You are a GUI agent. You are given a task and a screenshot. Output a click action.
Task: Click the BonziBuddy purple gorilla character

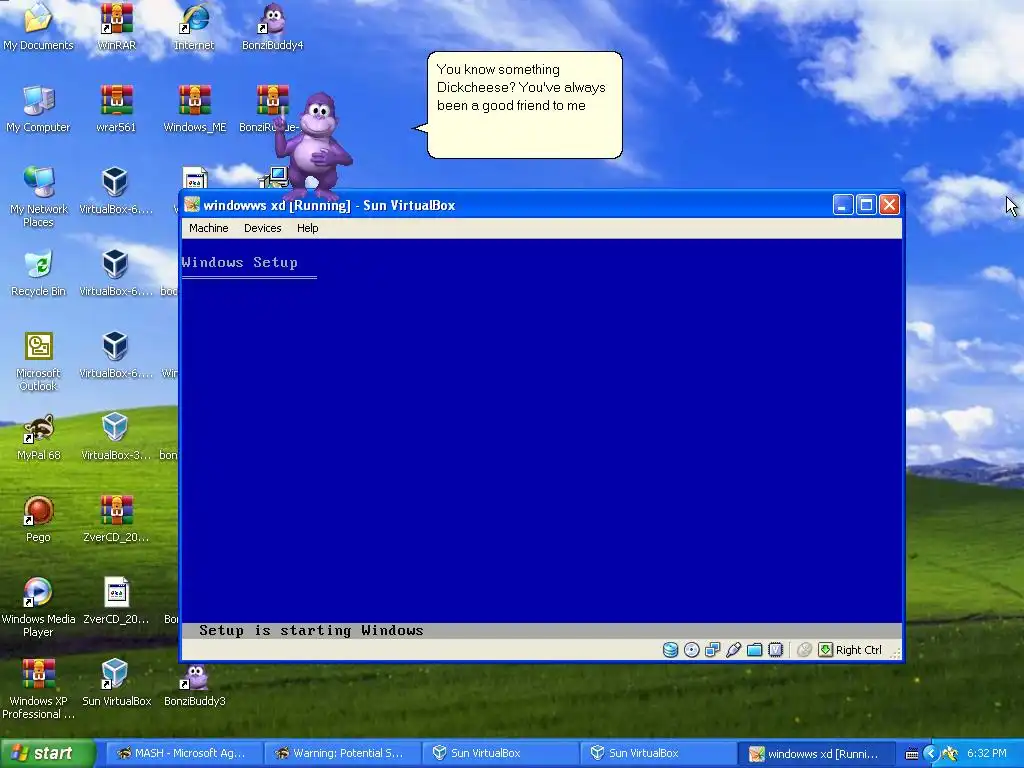click(x=314, y=146)
